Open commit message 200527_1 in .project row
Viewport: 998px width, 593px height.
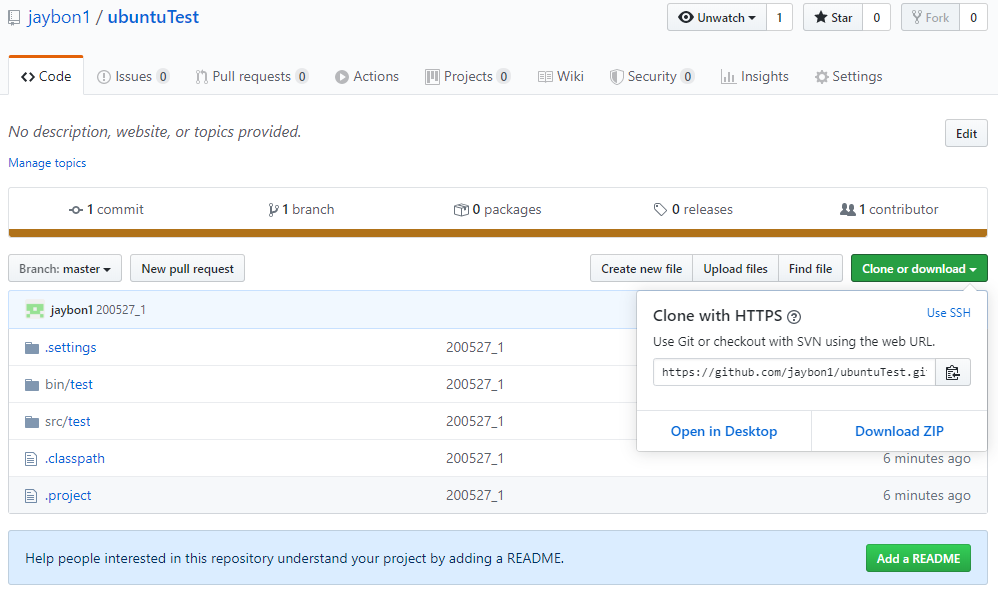coord(475,495)
